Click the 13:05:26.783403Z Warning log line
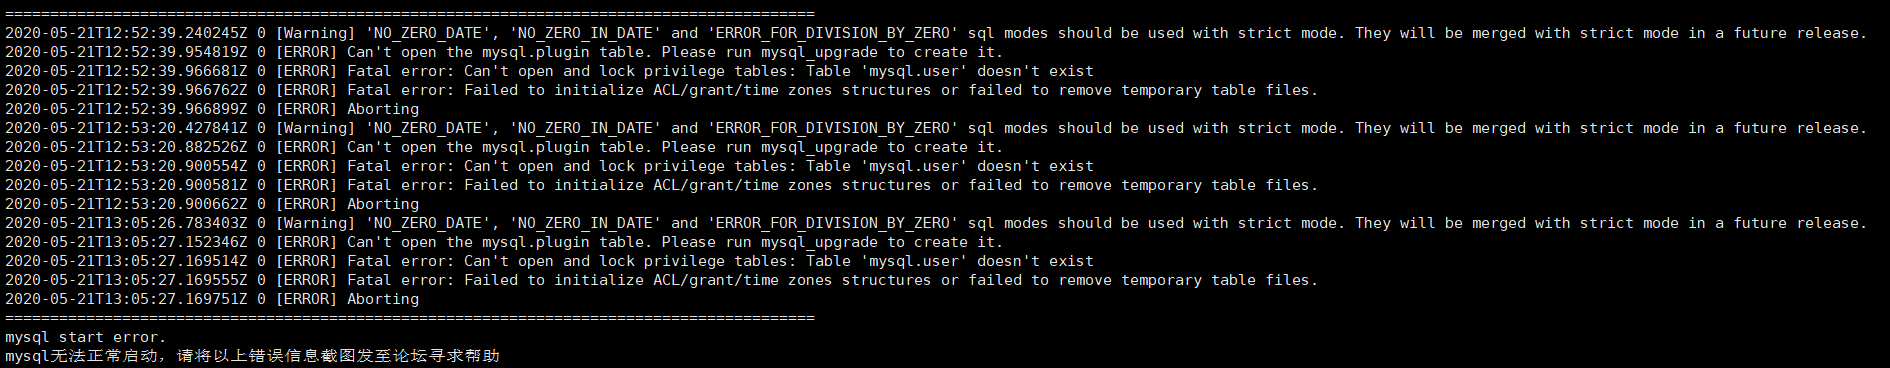1890x368 pixels. pyautogui.click(x=936, y=223)
